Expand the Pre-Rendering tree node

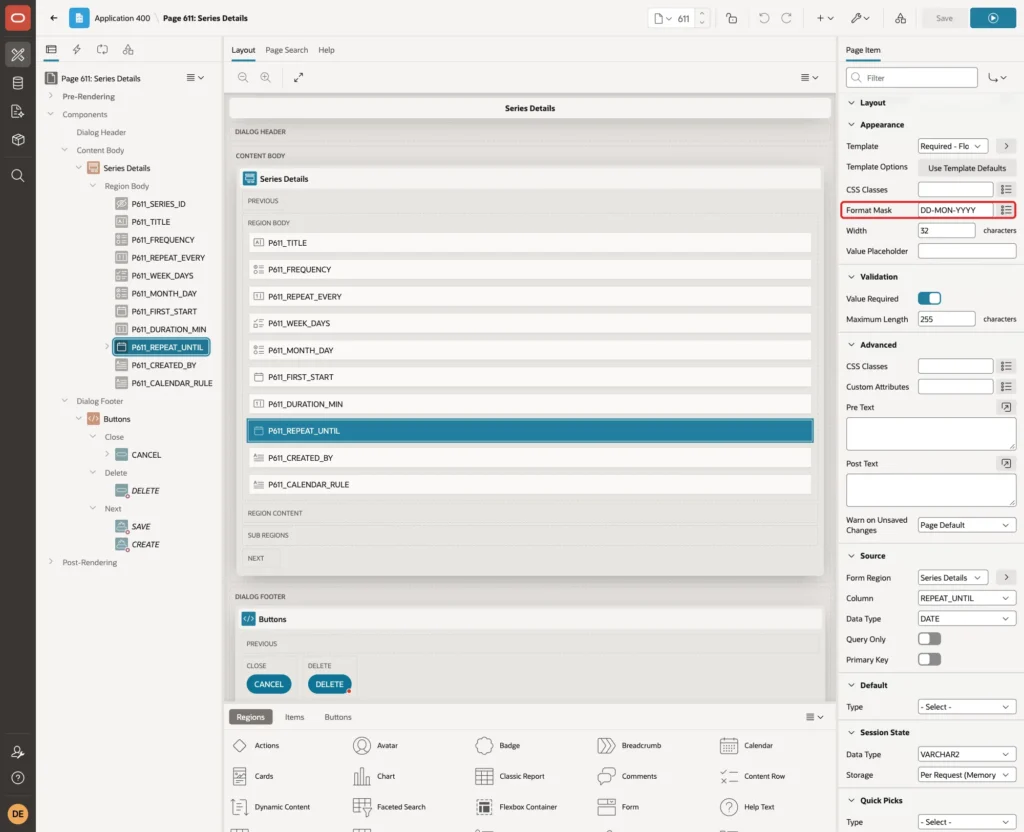(x=51, y=96)
